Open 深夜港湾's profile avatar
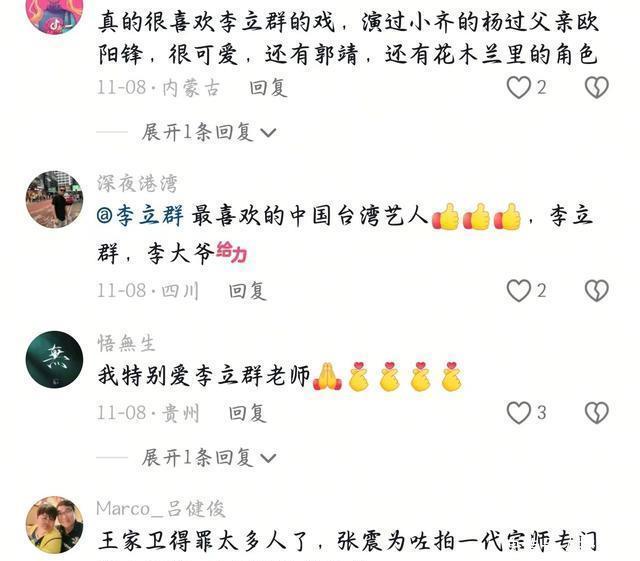Screen dimensions: 640x561 point(54,199)
